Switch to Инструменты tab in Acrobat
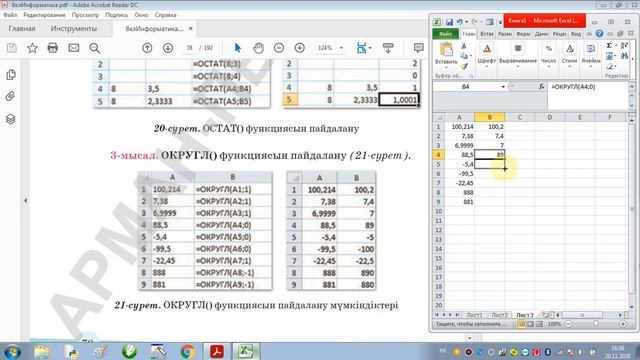The width and height of the screenshot is (640, 360). coord(74,29)
